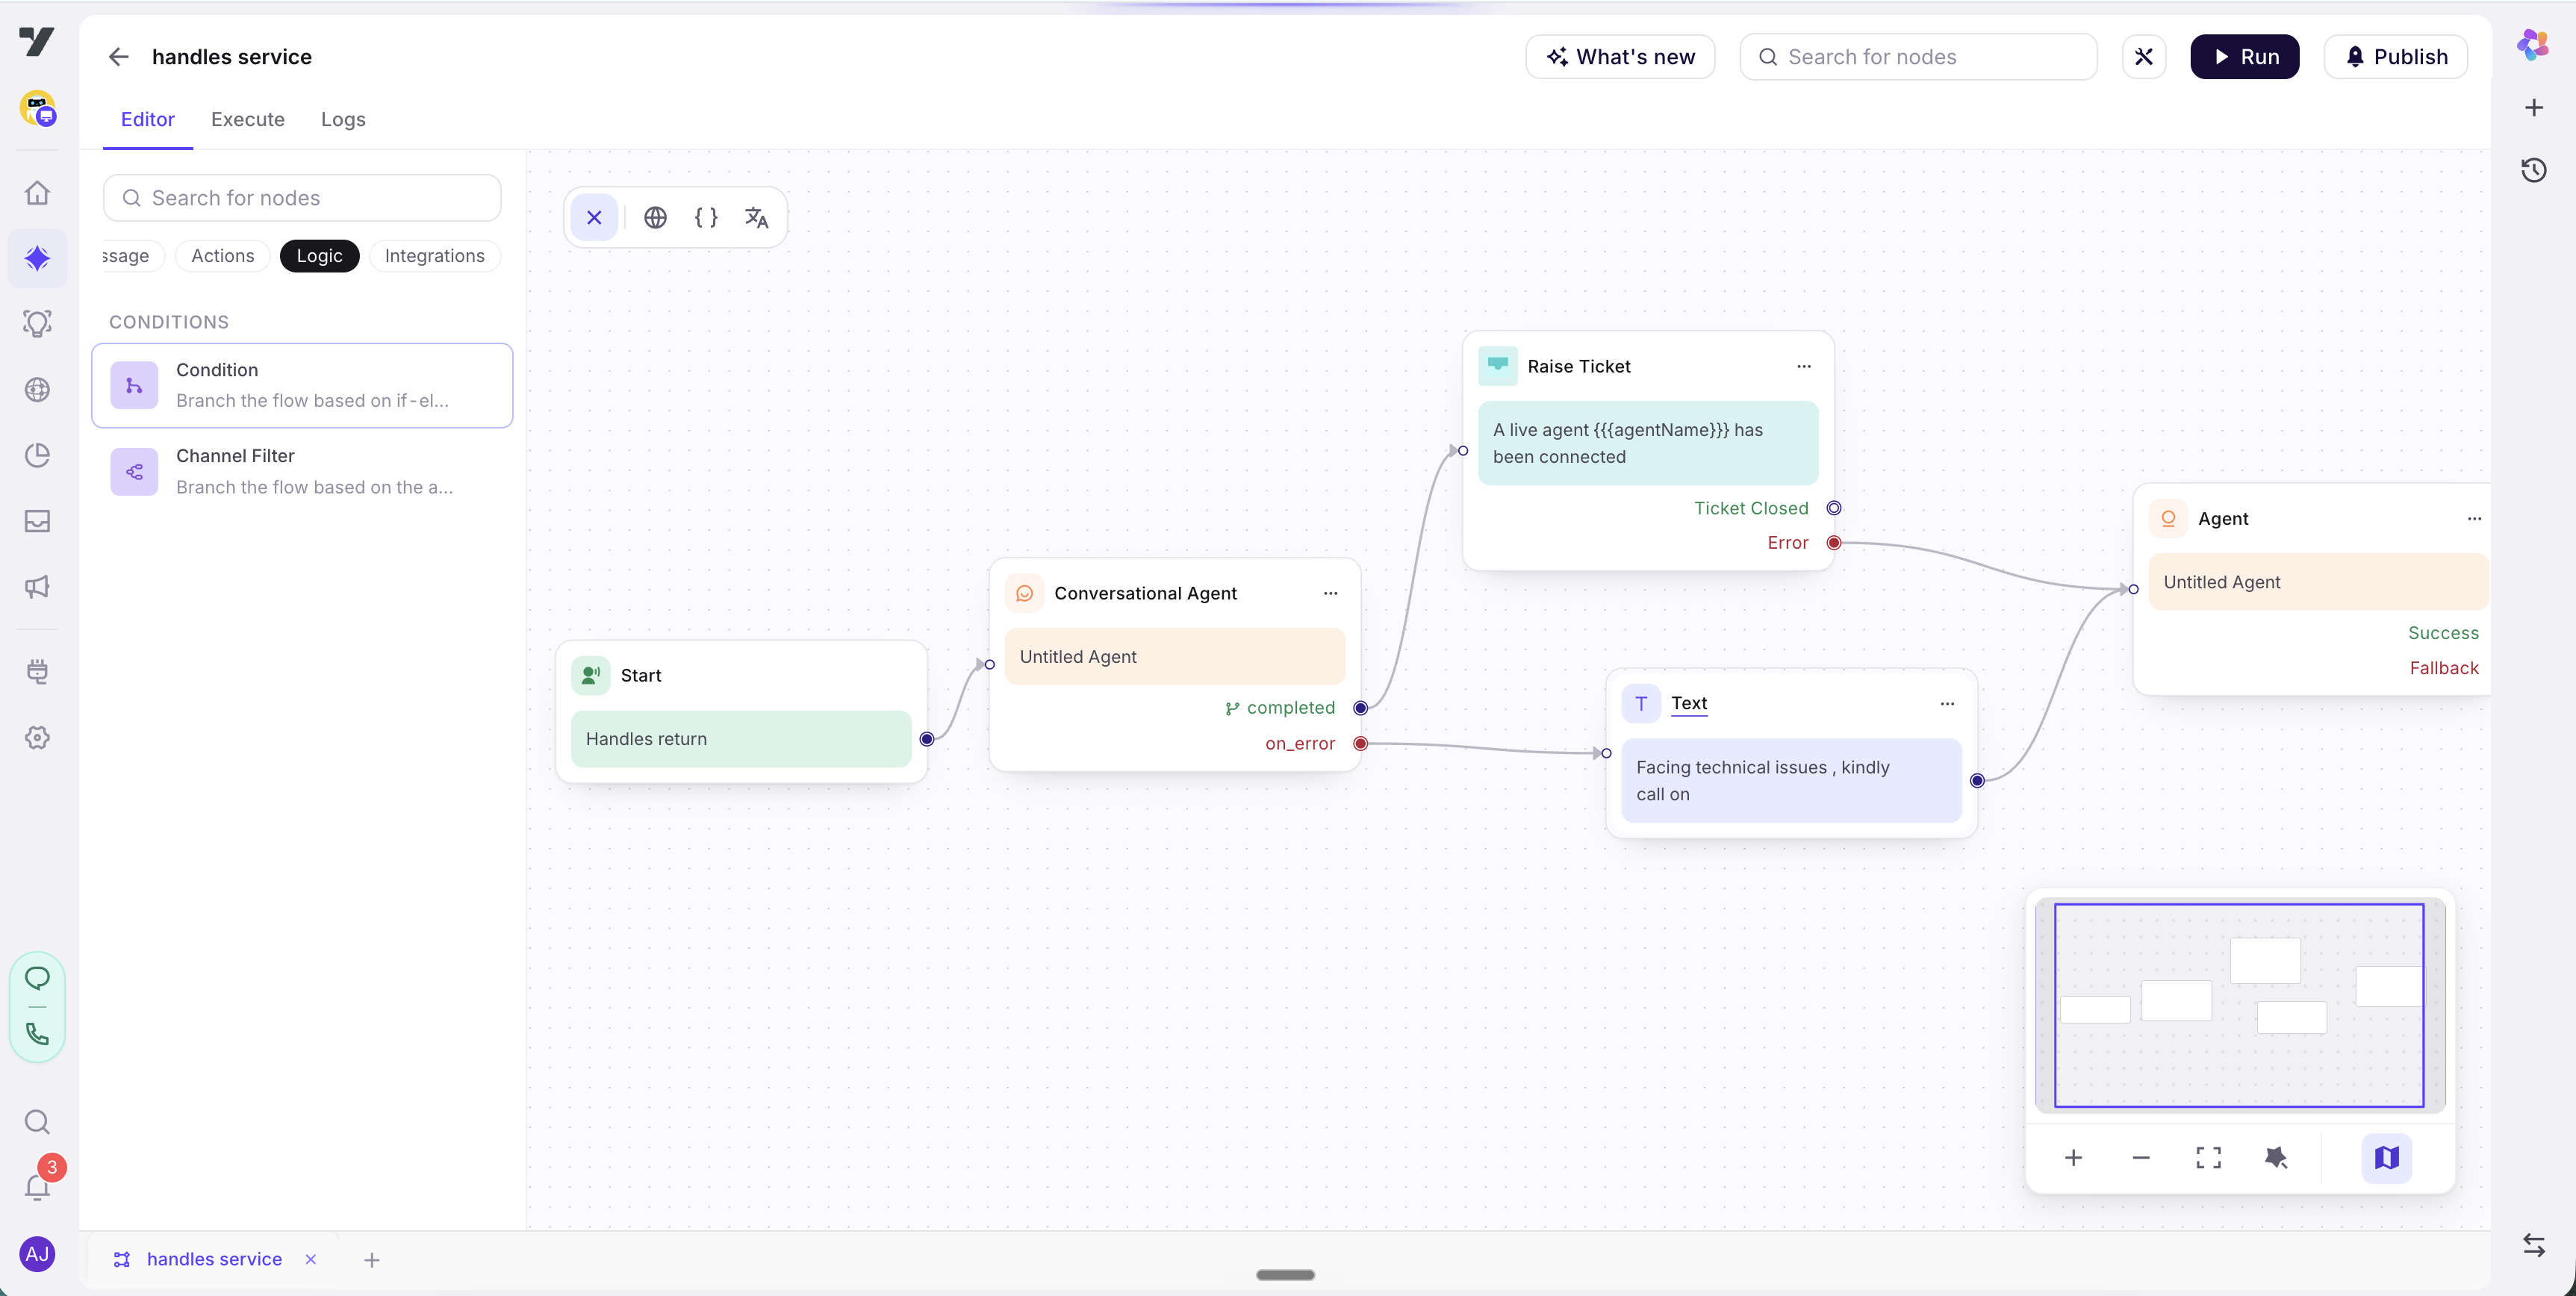Zoom in using canvas plus control
The image size is (2576, 1296).
[2073, 1158]
